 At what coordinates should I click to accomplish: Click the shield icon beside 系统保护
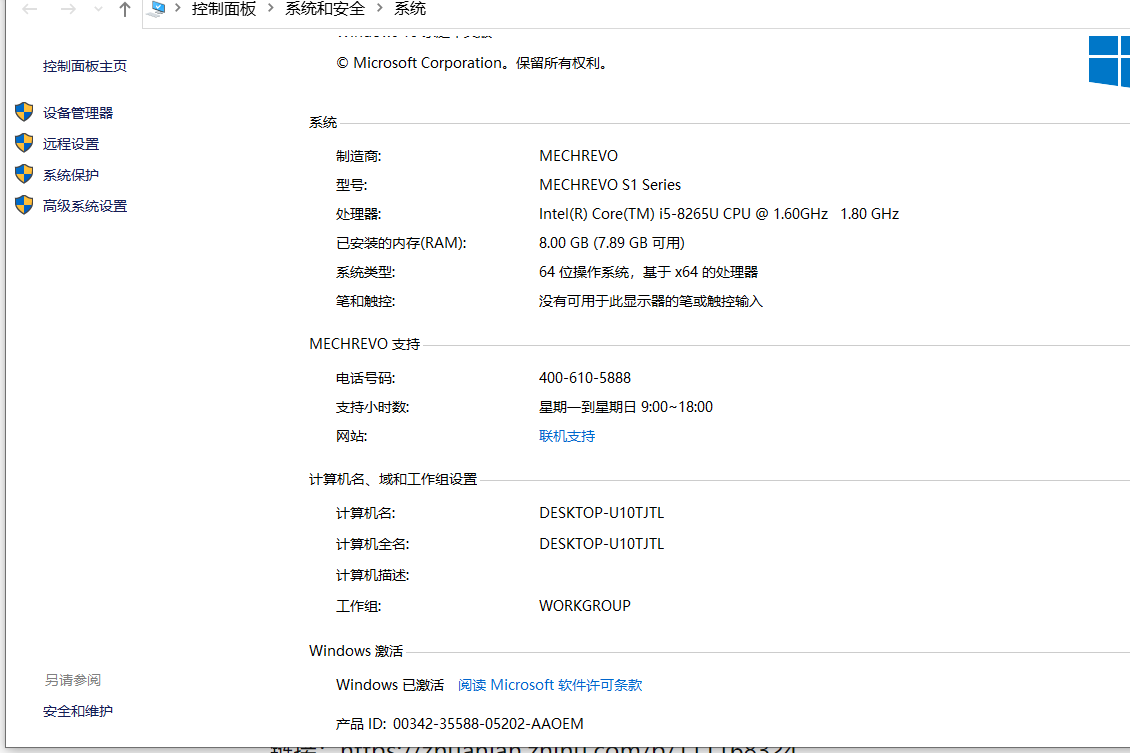click(24, 174)
